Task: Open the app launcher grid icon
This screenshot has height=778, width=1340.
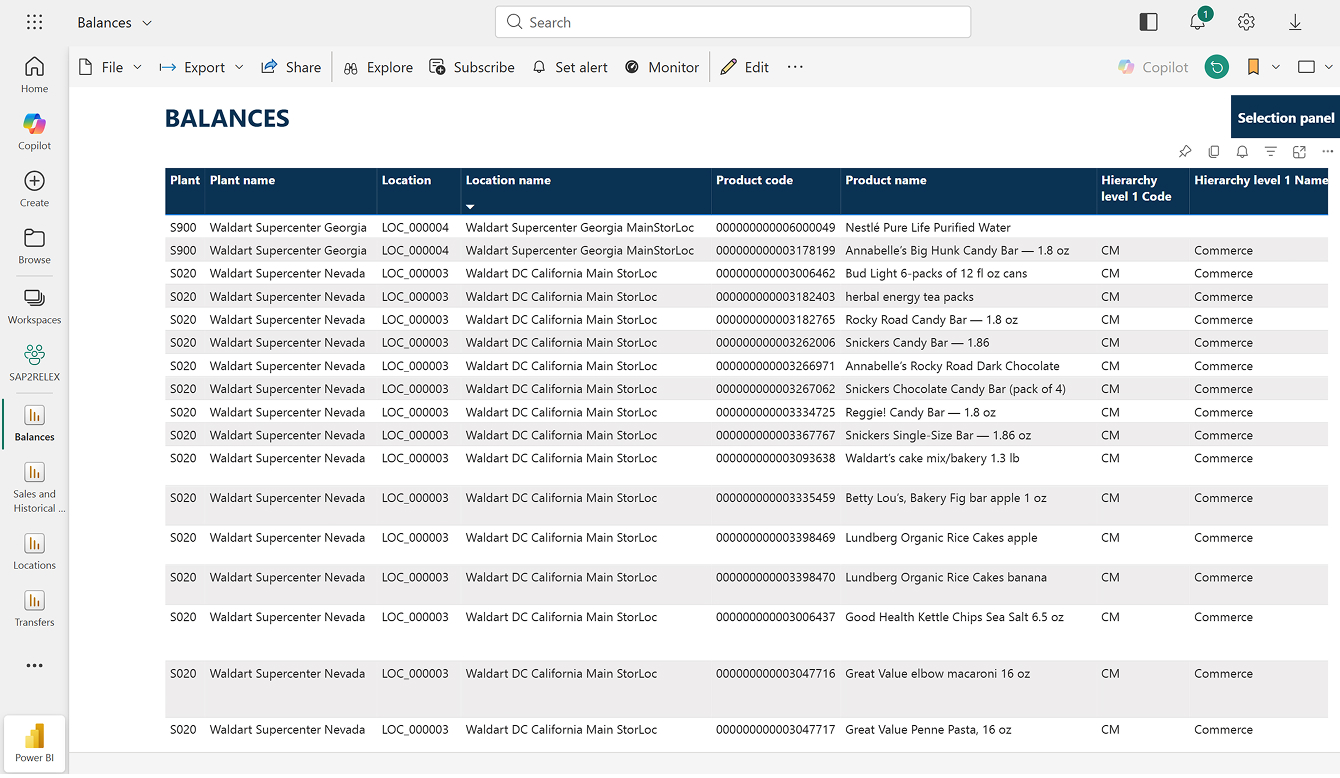Action: click(34, 22)
